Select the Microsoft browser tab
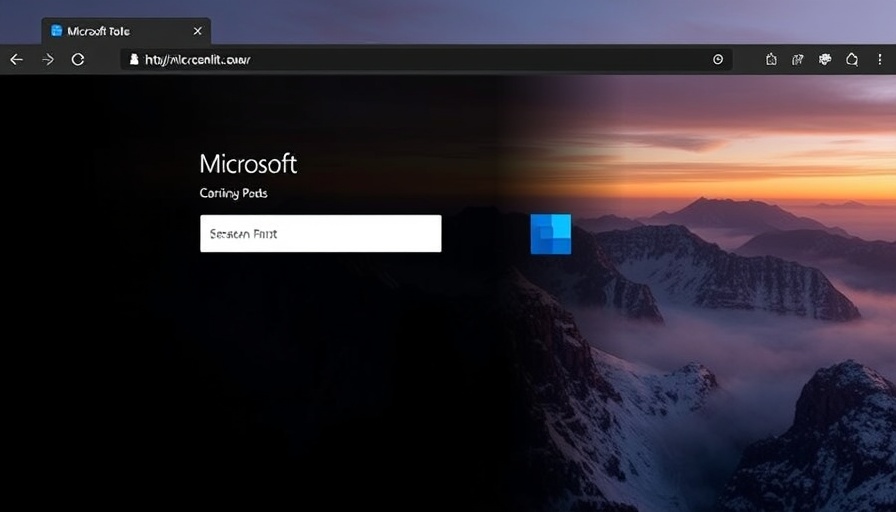 point(126,31)
